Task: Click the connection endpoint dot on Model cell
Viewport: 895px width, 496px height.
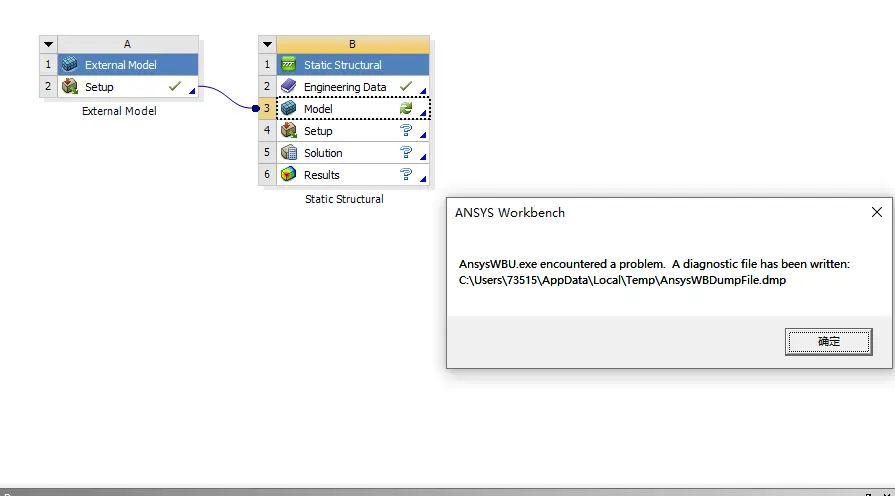Action: point(256,108)
